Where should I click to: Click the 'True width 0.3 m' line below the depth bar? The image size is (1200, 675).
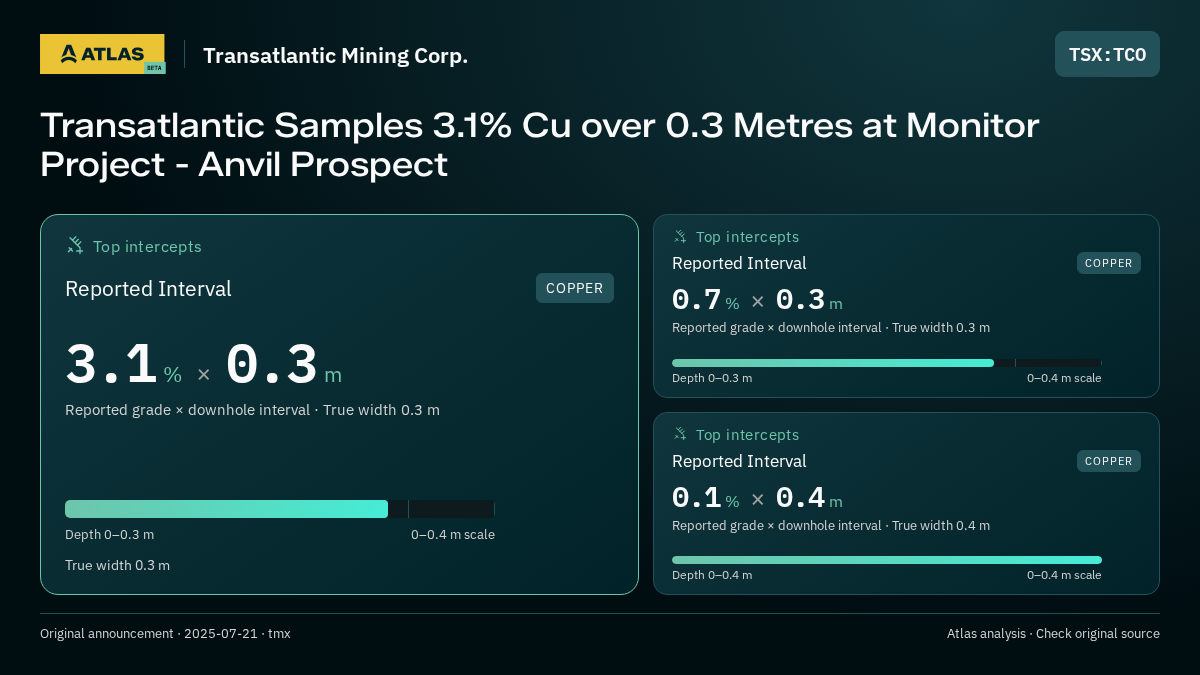pos(117,565)
